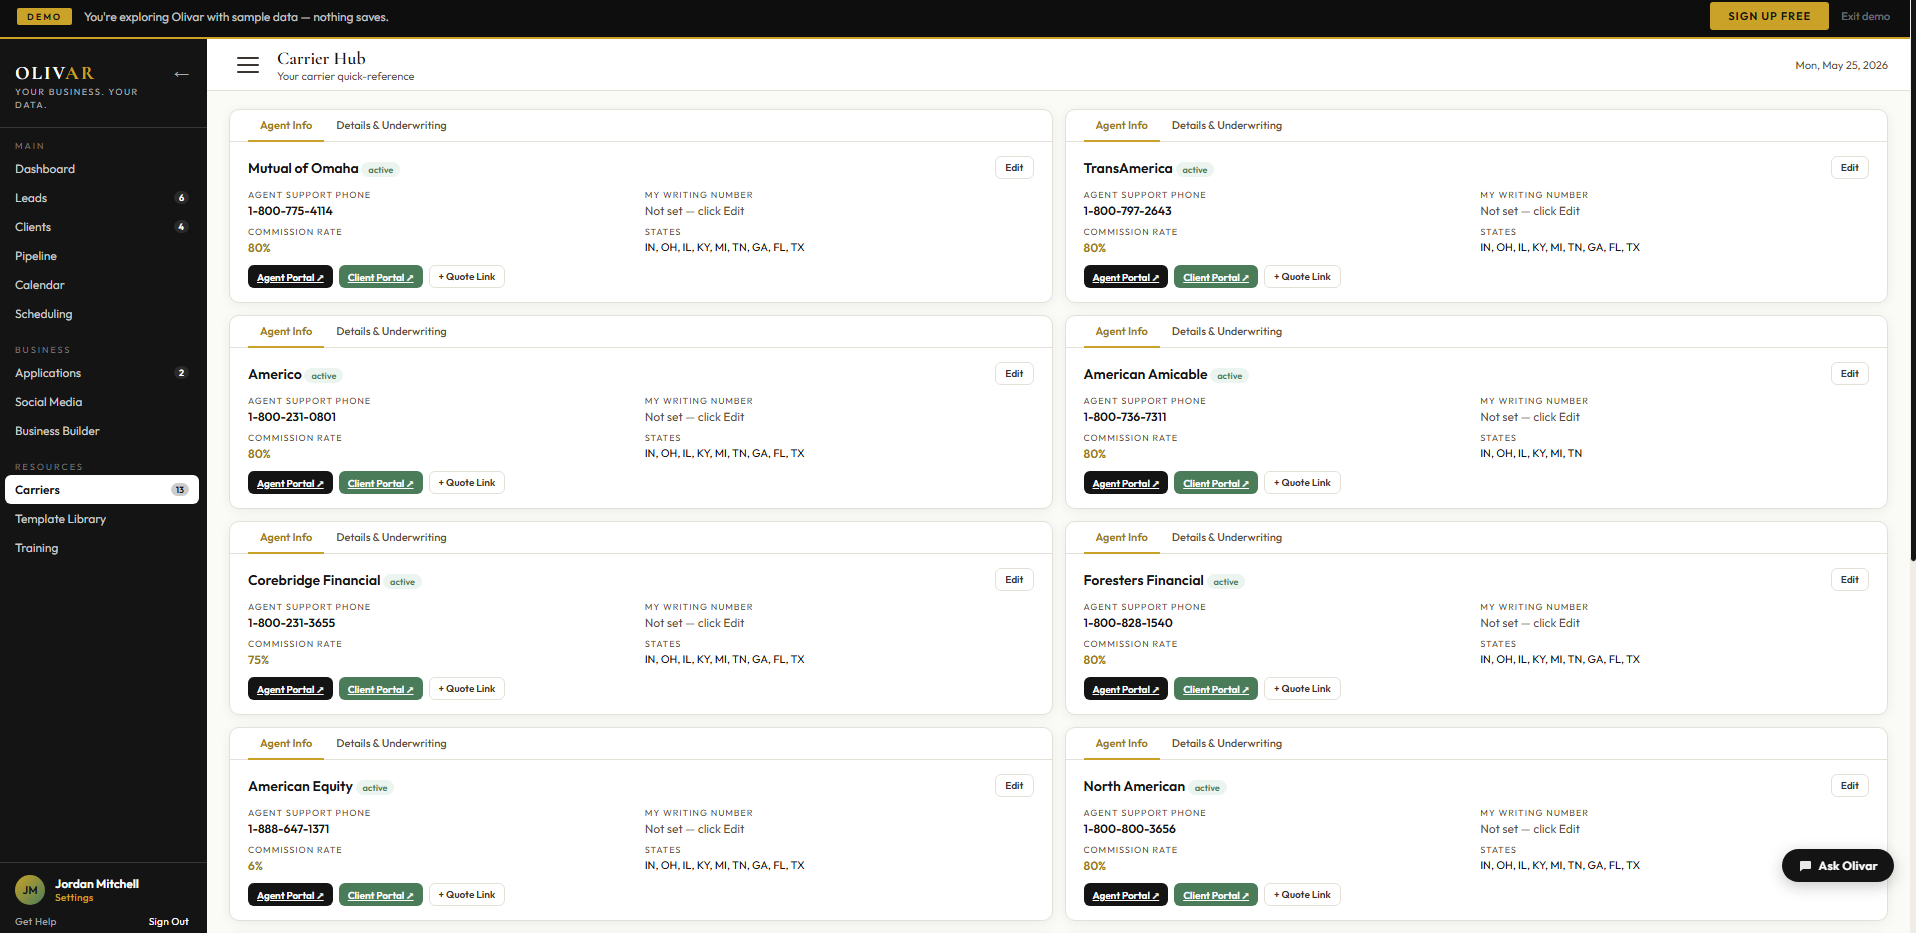
Task: Edit the Foresters Financial carrier
Action: [x=1849, y=580]
